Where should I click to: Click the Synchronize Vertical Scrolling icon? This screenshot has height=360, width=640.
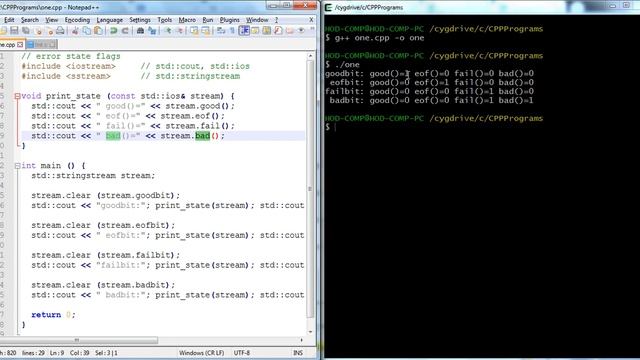point(194,31)
